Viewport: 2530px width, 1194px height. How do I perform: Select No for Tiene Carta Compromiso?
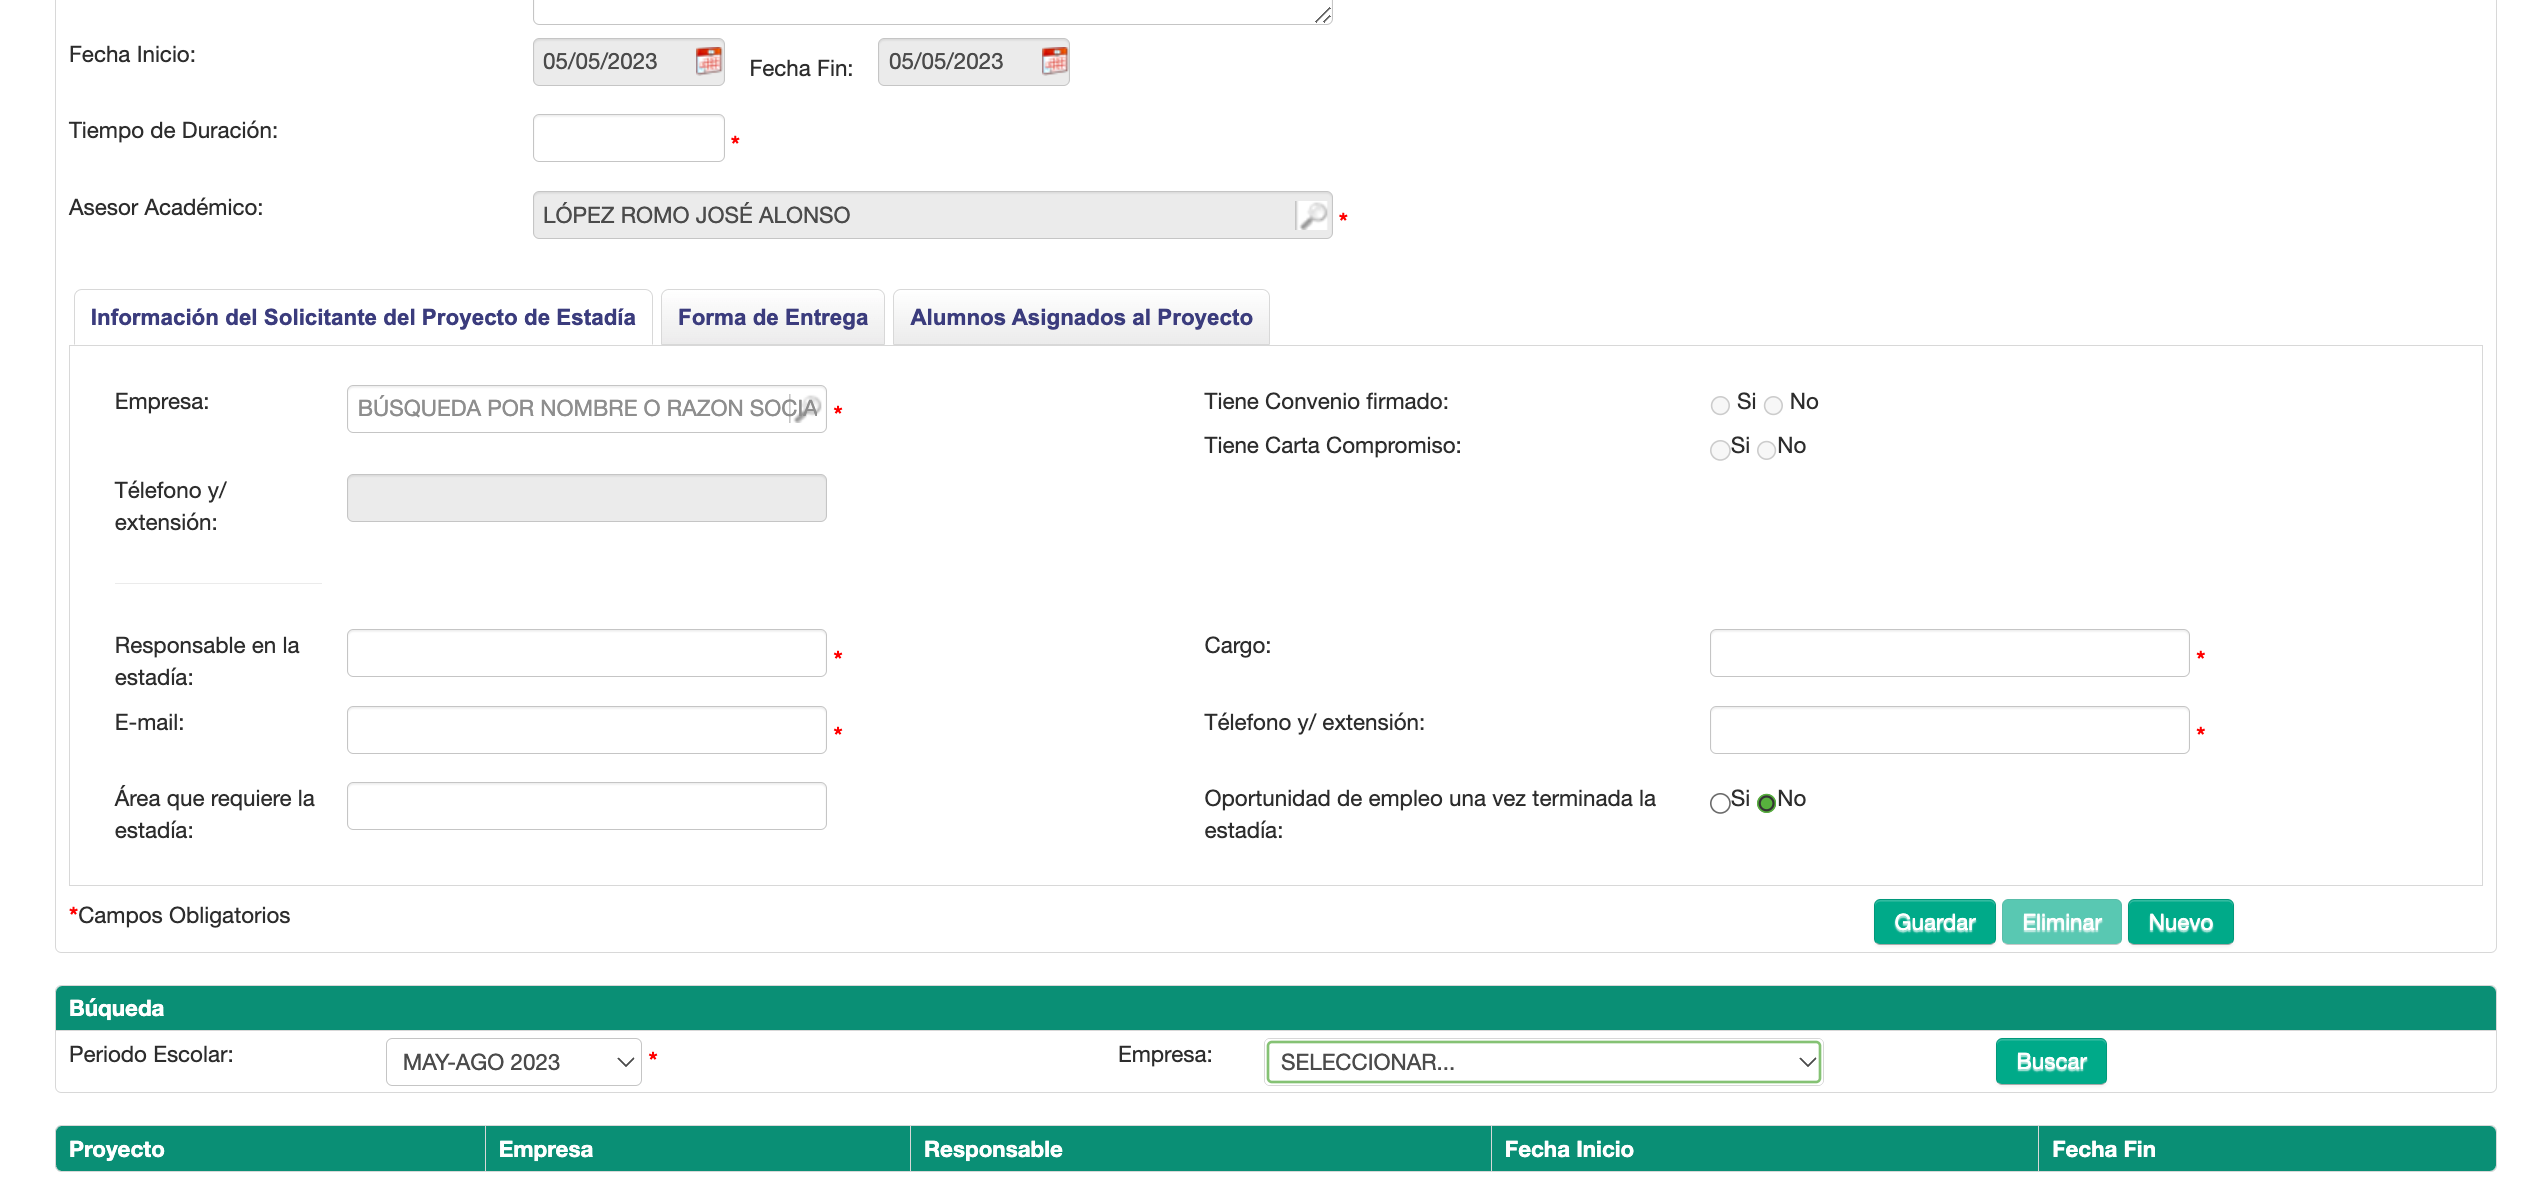coord(1766,449)
